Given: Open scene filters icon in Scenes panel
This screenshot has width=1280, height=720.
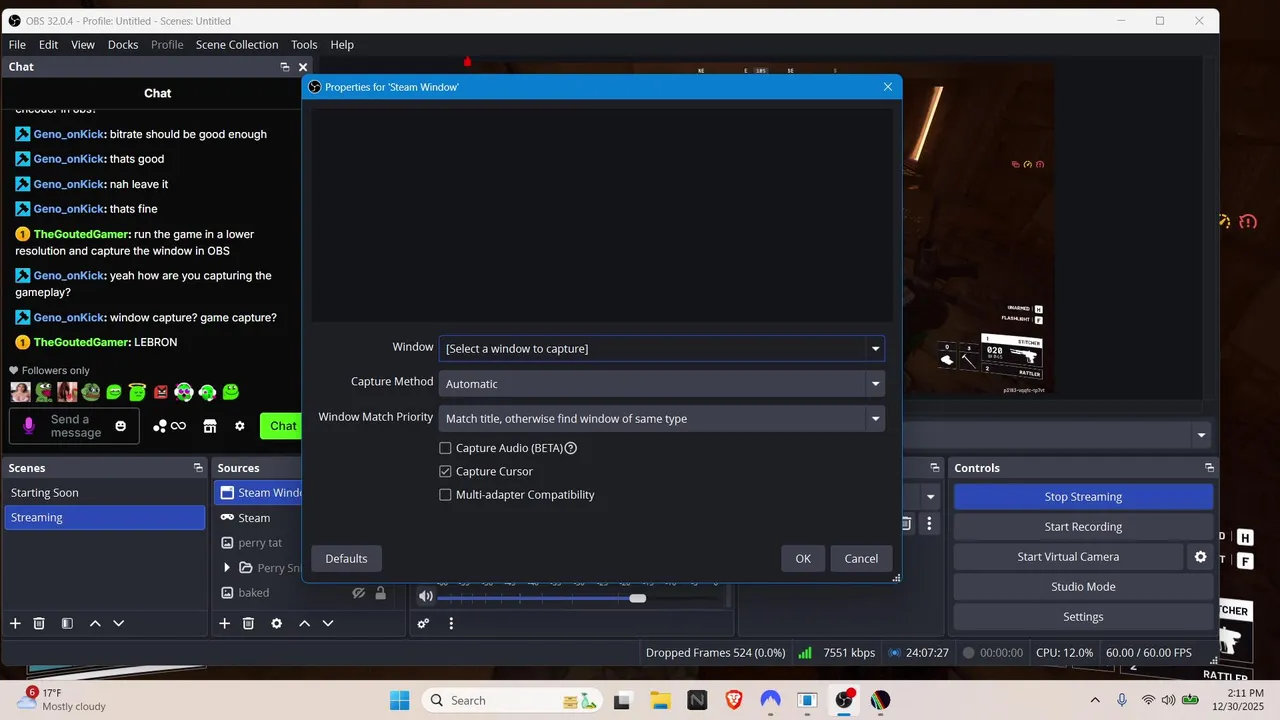Looking at the screenshot, I should point(67,623).
